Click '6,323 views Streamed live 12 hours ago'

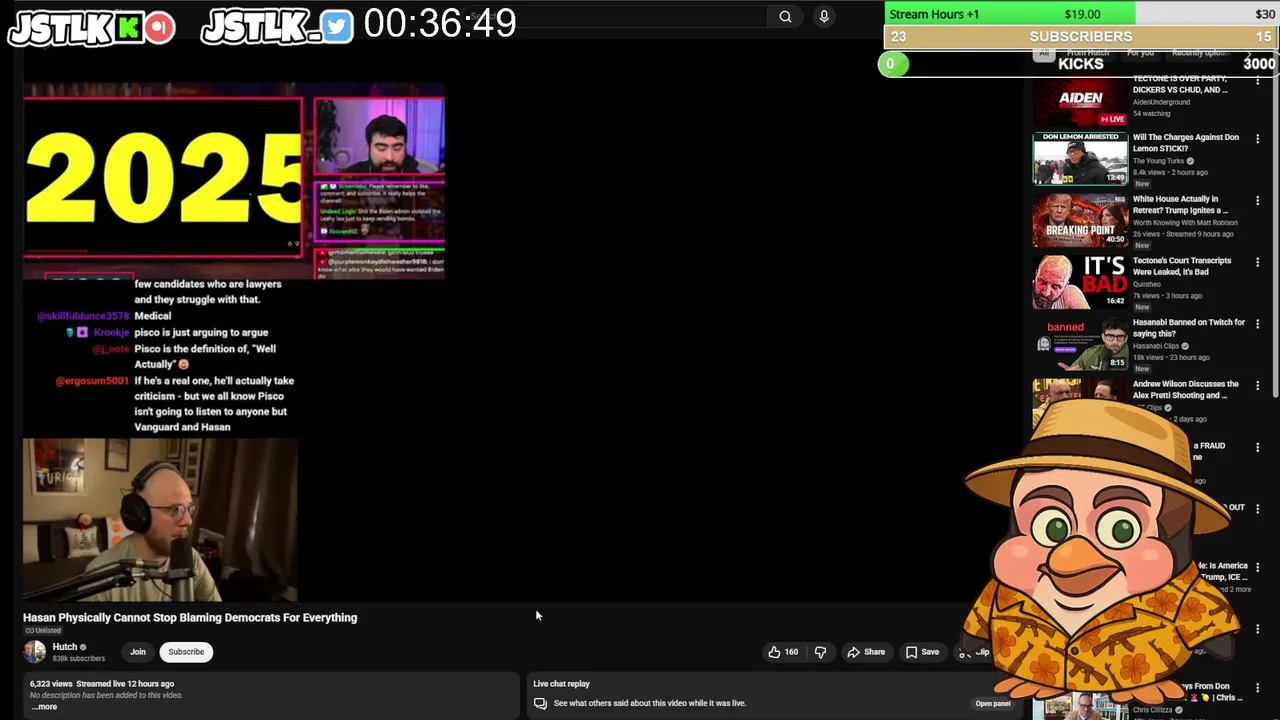102,684
